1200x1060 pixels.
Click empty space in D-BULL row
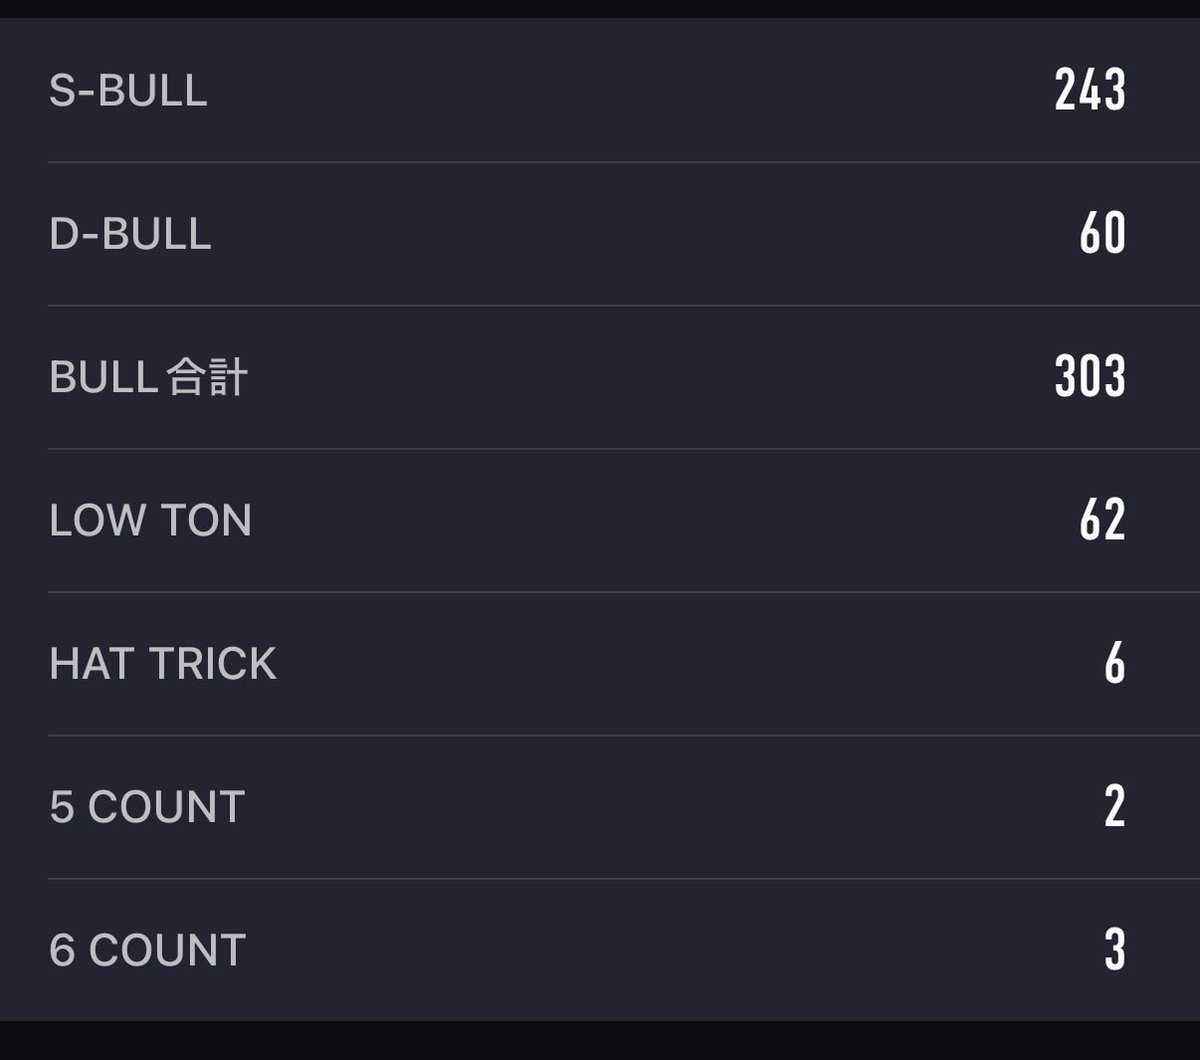tap(640, 234)
